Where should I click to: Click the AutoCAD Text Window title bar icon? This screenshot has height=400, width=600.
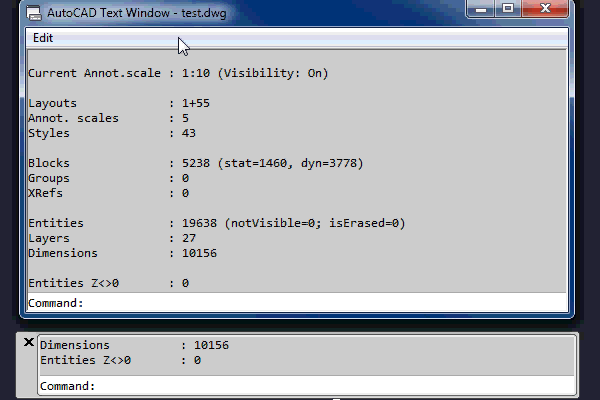pyautogui.click(x=35, y=14)
